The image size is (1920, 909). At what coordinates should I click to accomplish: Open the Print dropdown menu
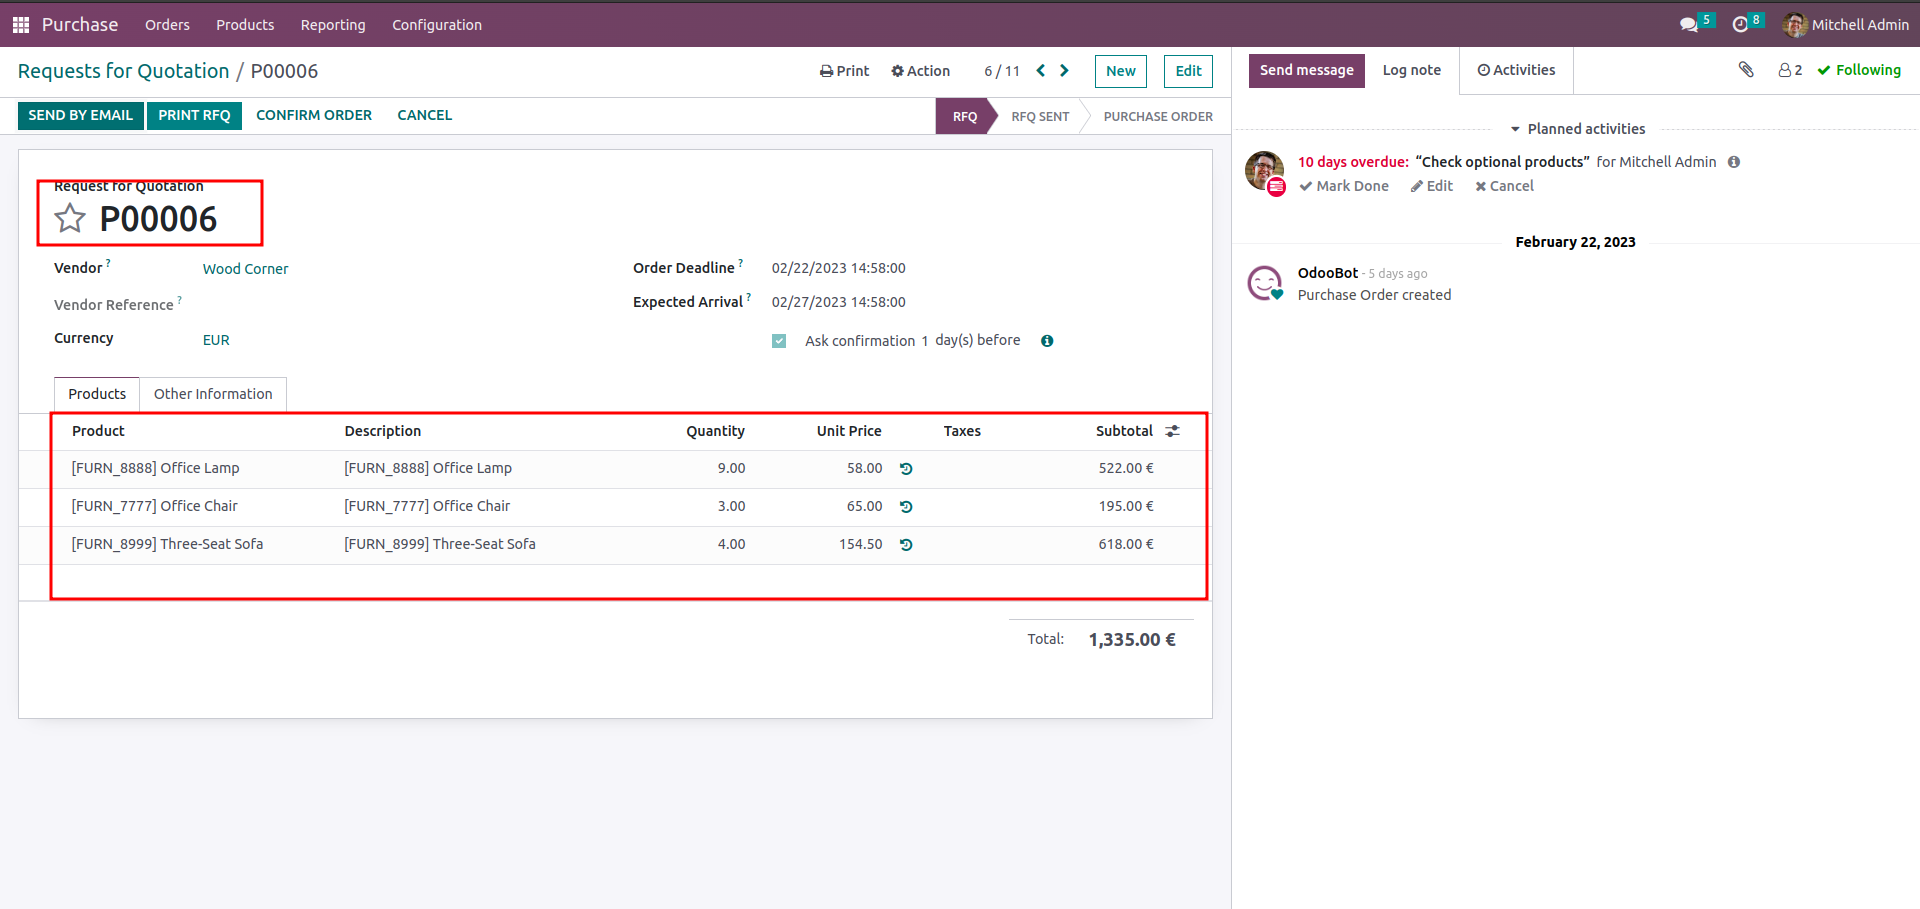[845, 71]
